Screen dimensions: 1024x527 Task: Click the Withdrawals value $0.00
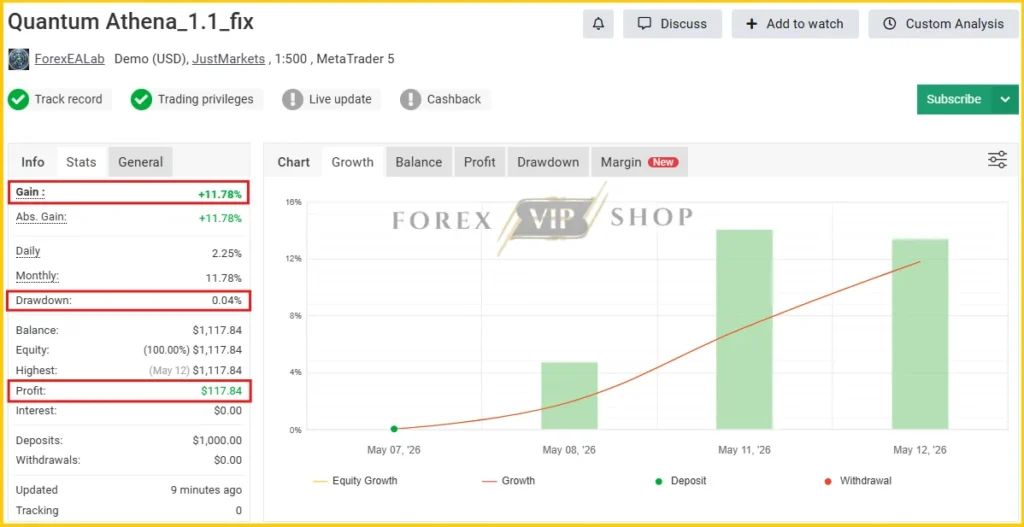(x=227, y=460)
